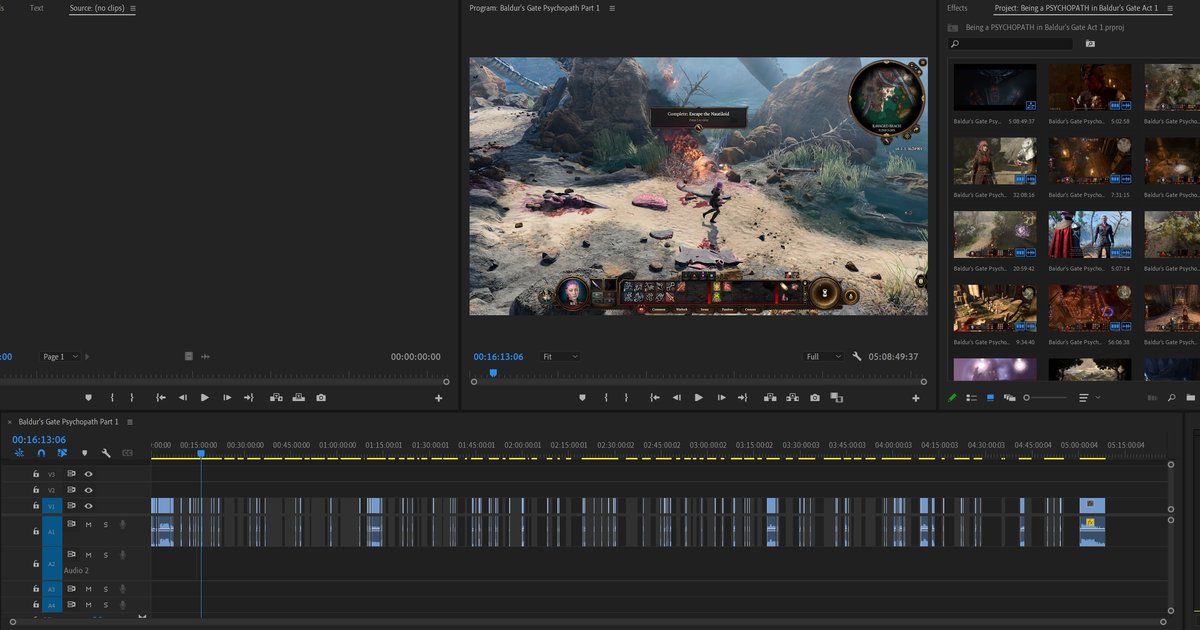Click Add Marker in Source monitor
Screen dimensions: 1200x630
(88, 397)
